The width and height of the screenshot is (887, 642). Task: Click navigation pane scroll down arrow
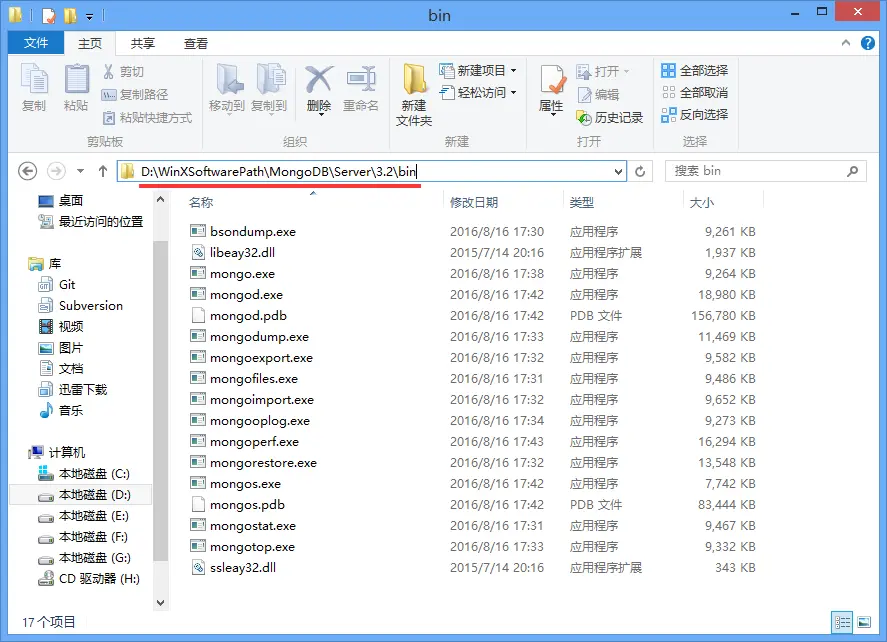point(161,602)
